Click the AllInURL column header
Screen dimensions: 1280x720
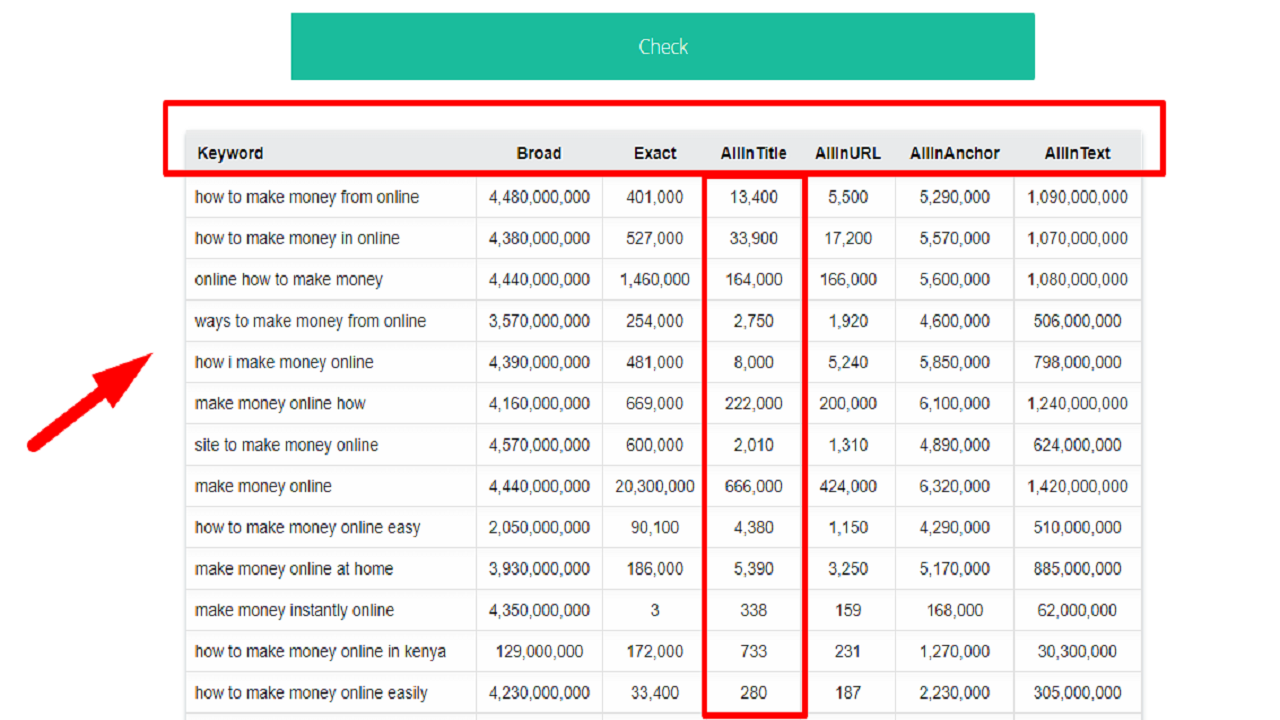(848, 153)
